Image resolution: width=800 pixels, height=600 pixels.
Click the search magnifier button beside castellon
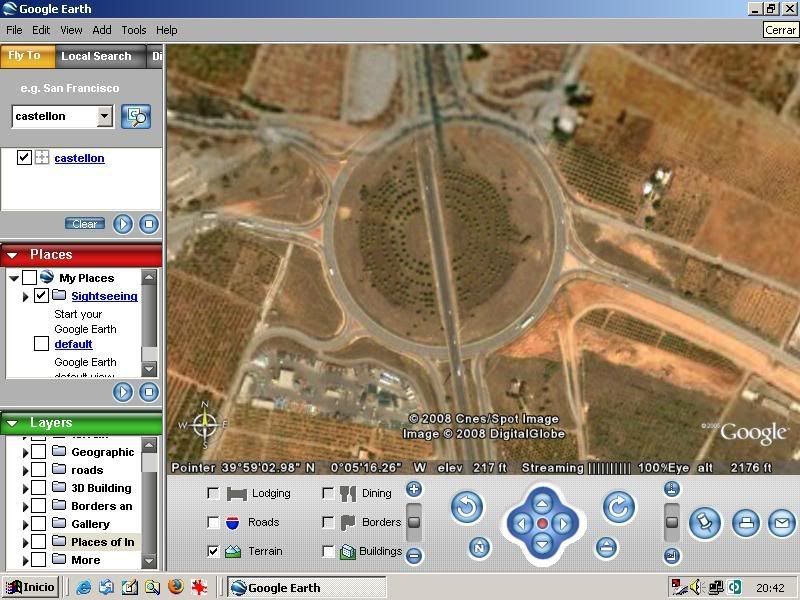(x=136, y=116)
